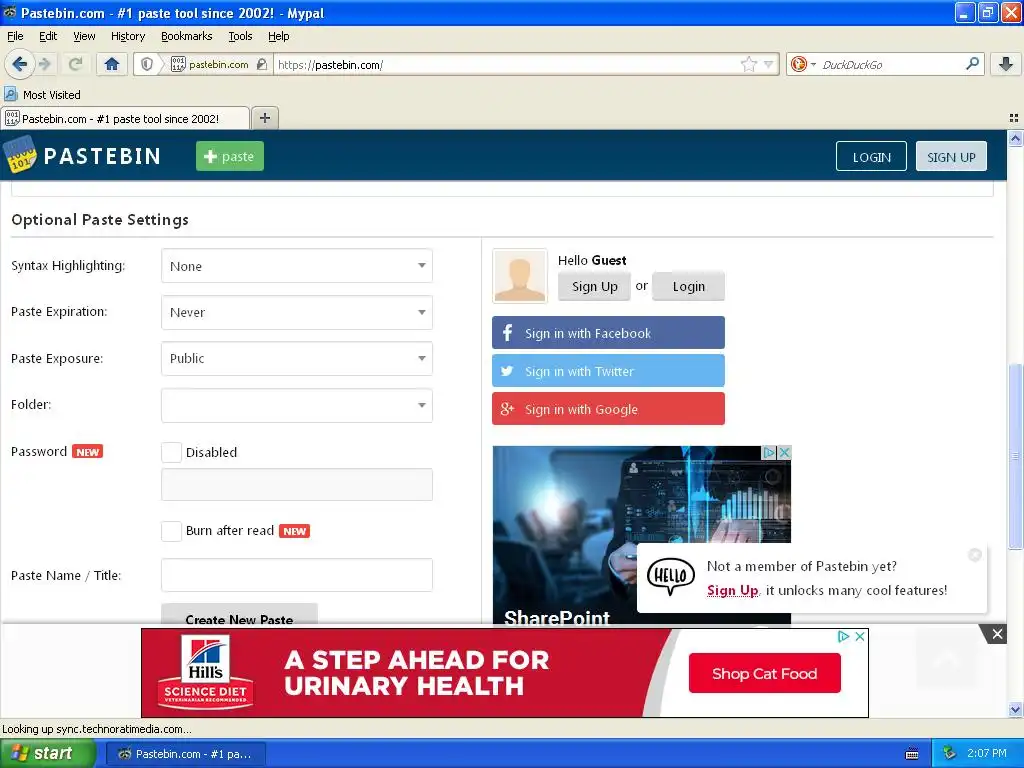
Task: Open the View menu
Action: pyautogui.click(x=84, y=36)
